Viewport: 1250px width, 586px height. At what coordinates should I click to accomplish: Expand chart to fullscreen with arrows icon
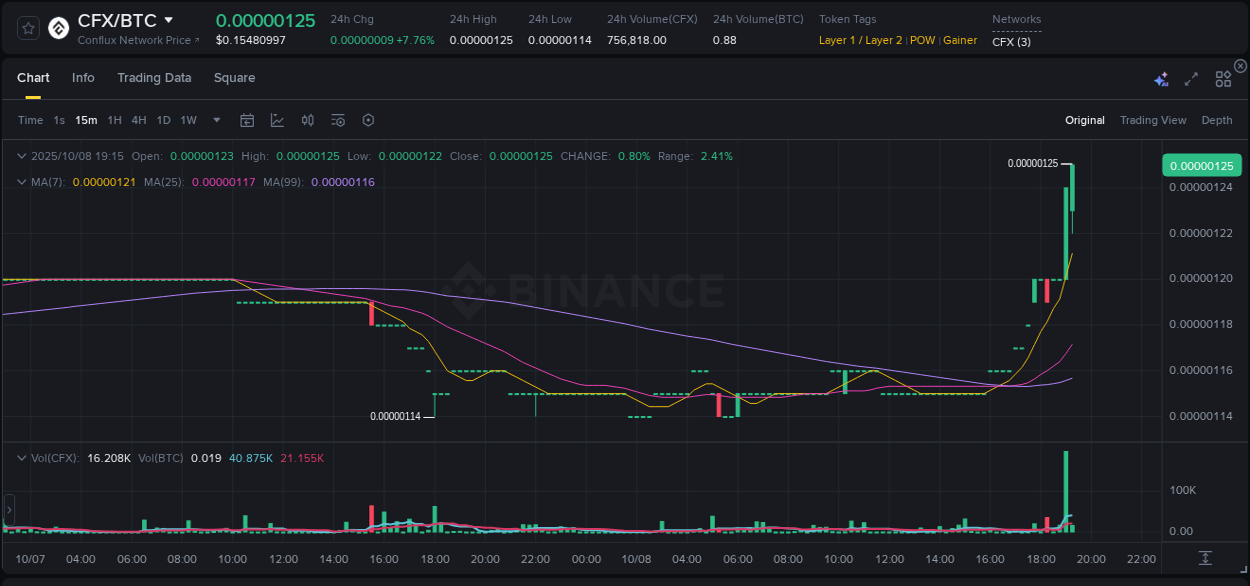coord(1190,78)
